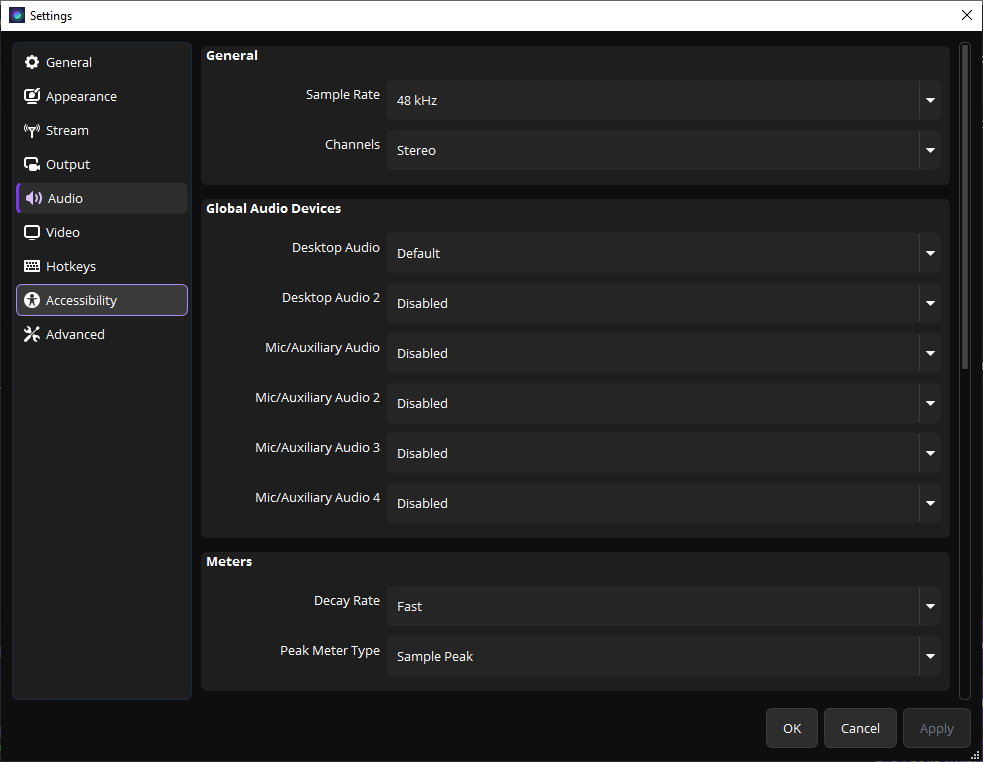Click the Appearance icon in sidebar
This screenshot has height=762, width=983.
[x=32, y=96]
